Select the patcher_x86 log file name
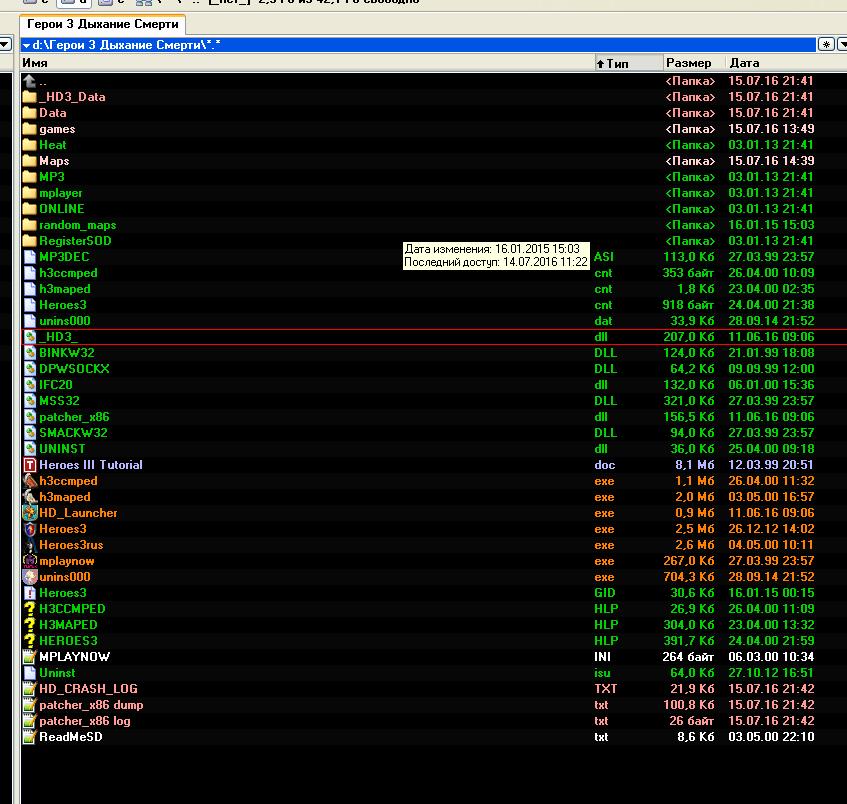Image resolution: width=847 pixels, height=804 pixels. (85, 721)
